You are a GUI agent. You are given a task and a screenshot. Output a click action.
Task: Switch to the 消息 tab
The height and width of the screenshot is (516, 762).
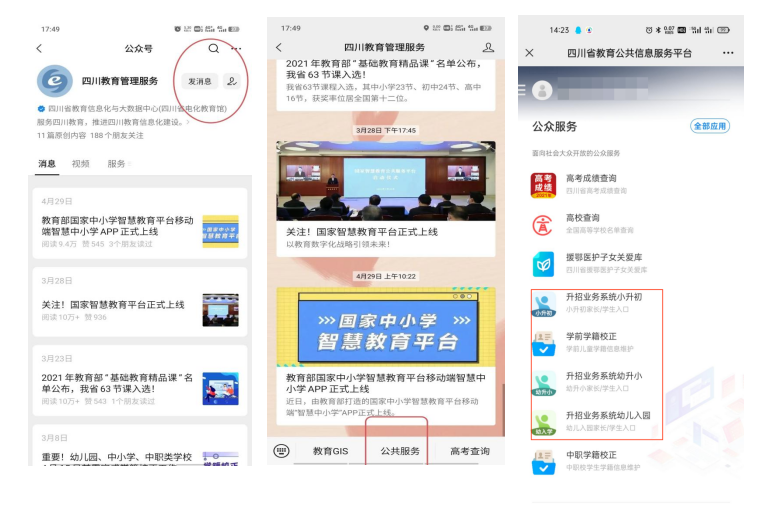[x=47, y=164]
